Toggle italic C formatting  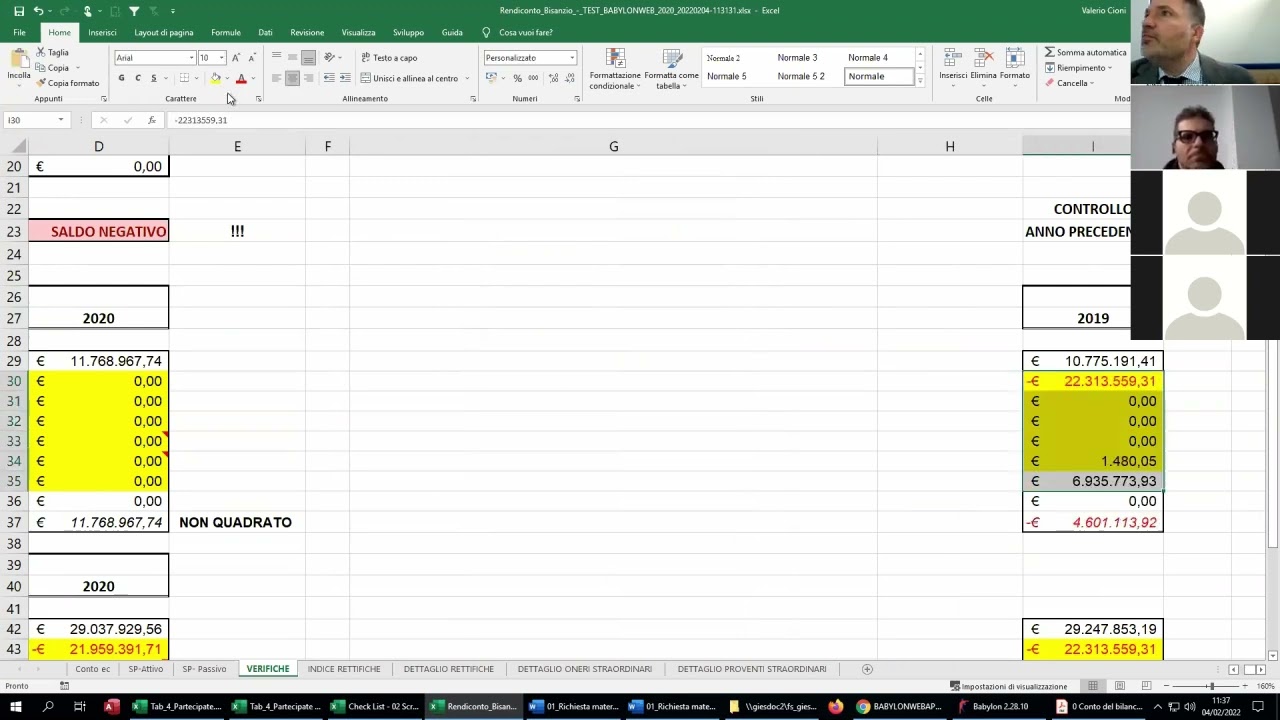coord(138,78)
